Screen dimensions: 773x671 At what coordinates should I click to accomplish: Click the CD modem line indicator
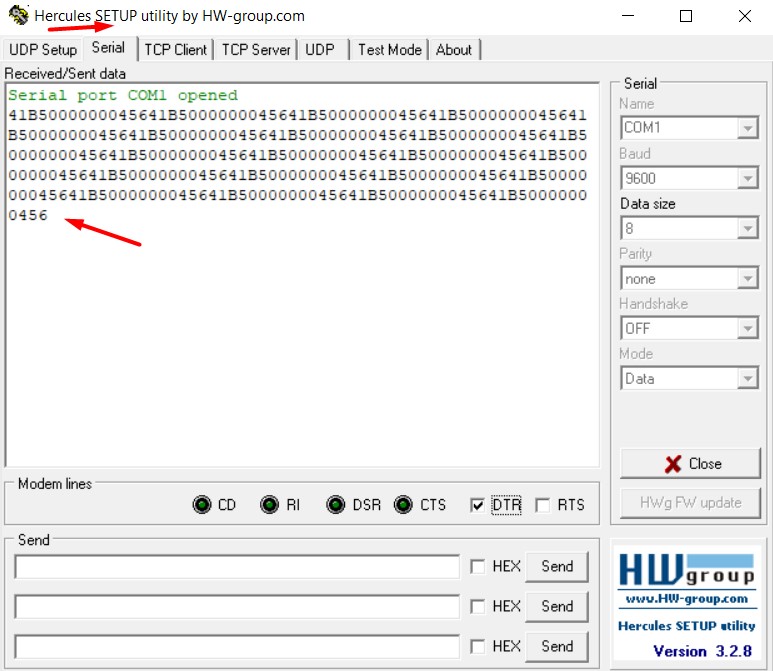click(202, 504)
